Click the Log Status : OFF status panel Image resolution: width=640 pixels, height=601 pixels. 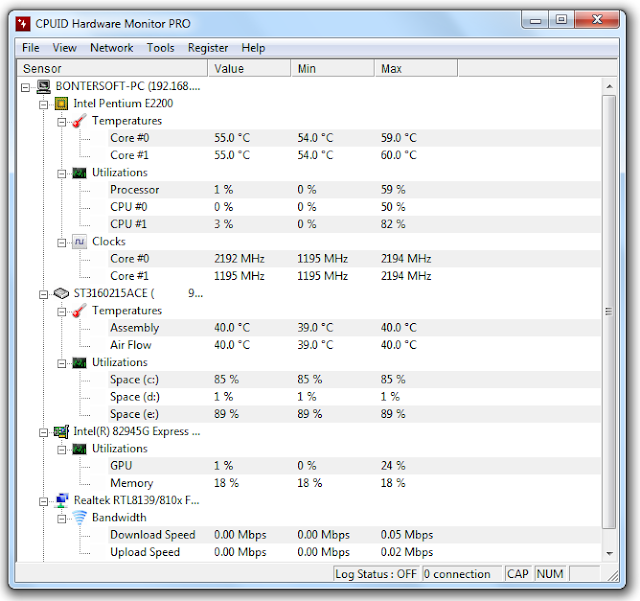[x=376, y=574]
